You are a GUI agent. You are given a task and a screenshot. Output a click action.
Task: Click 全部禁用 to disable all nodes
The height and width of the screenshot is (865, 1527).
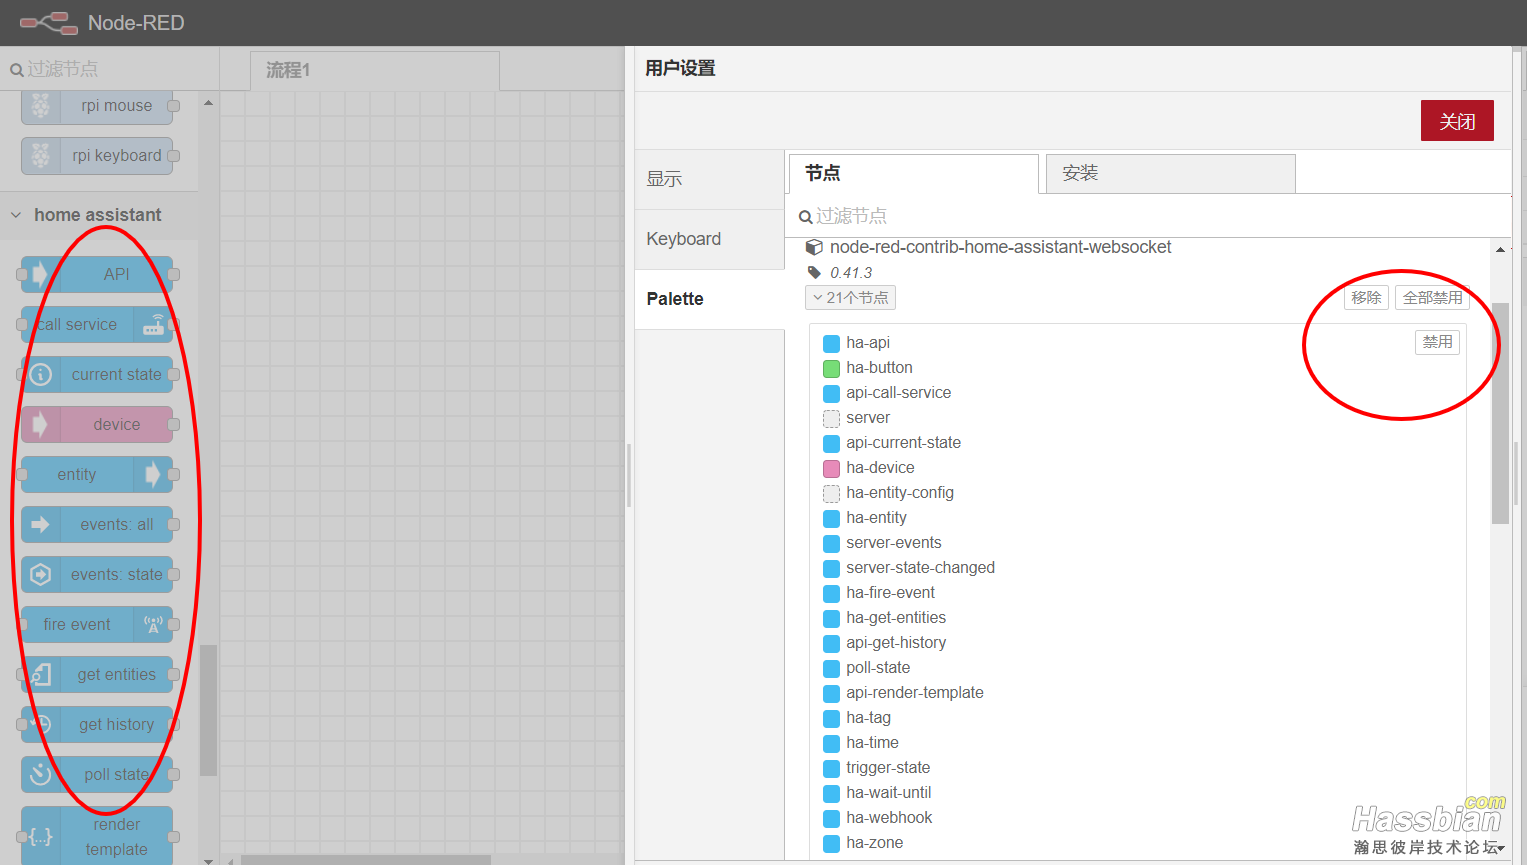1432,298
